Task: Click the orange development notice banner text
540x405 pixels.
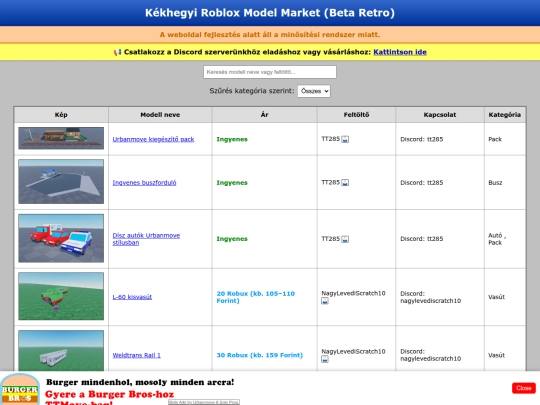Action: tap(270, 34)
